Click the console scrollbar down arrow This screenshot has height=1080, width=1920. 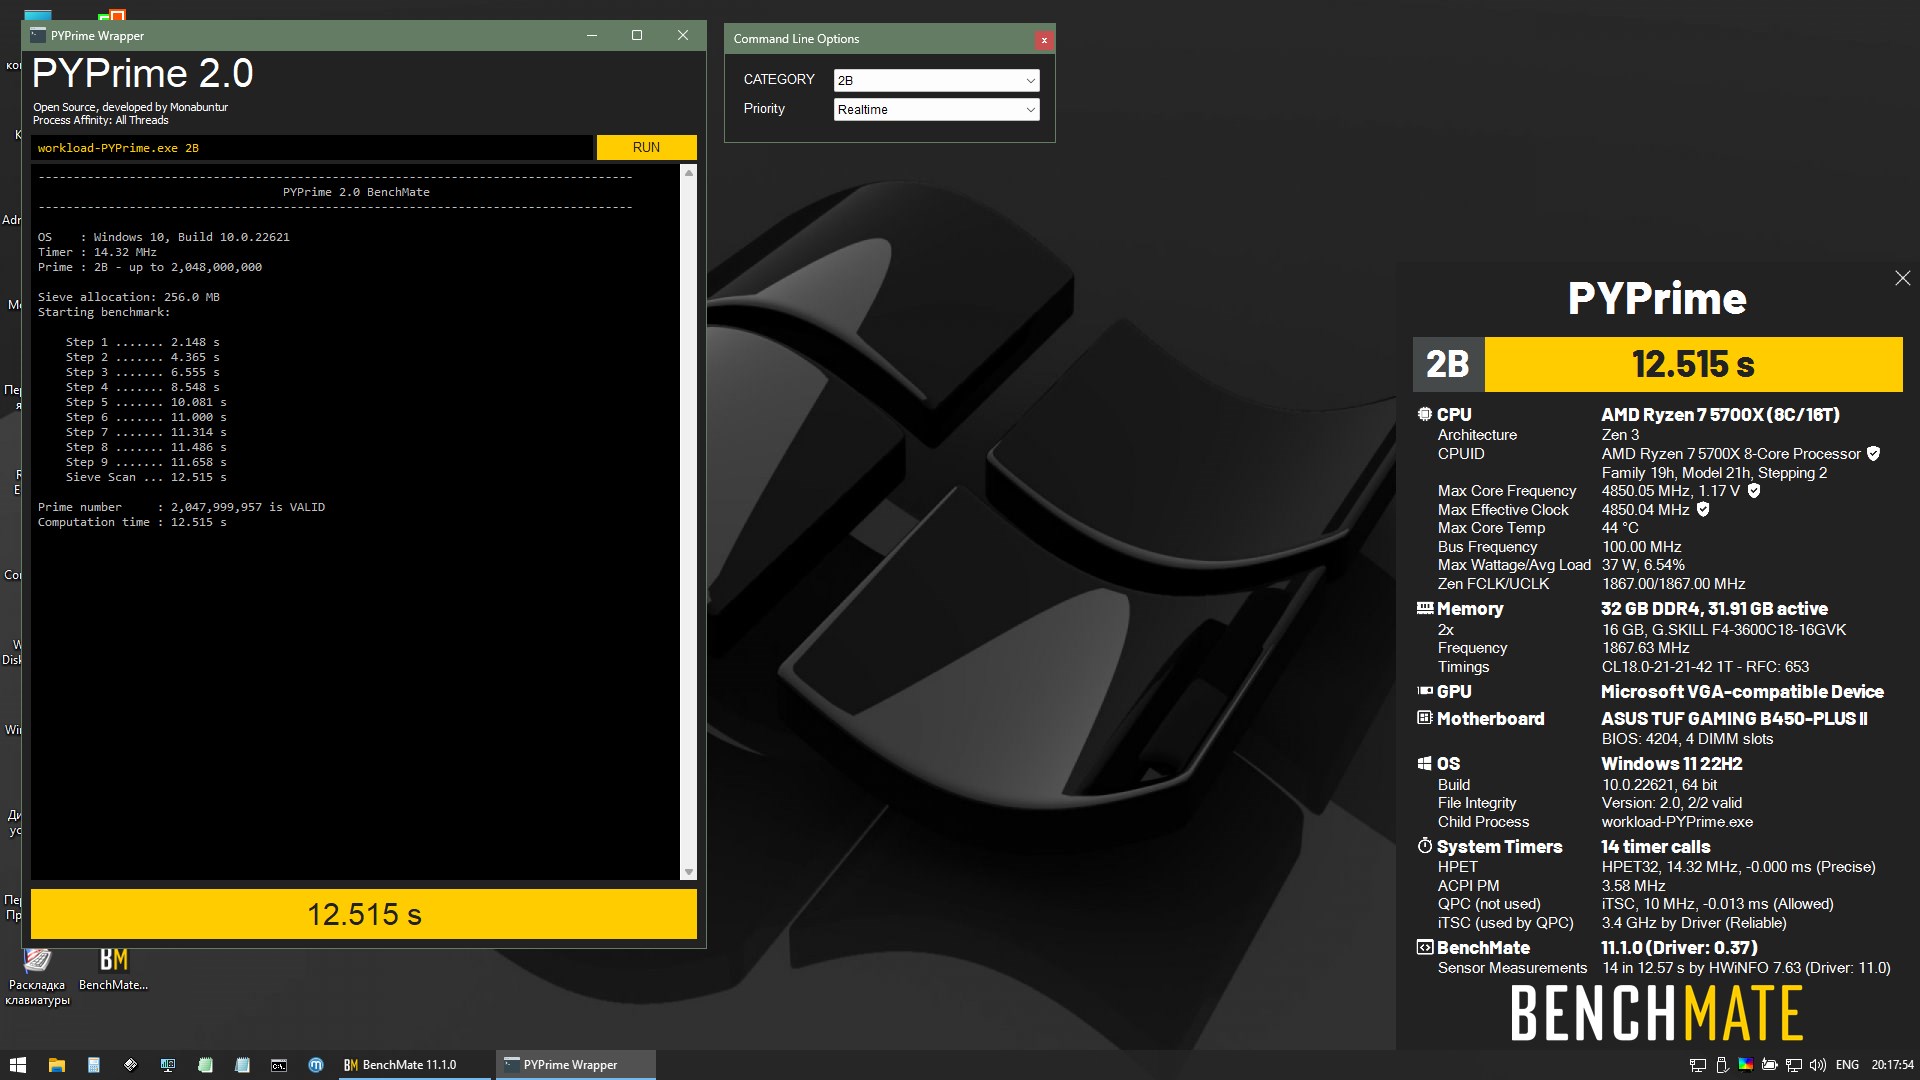pos(688,873)
